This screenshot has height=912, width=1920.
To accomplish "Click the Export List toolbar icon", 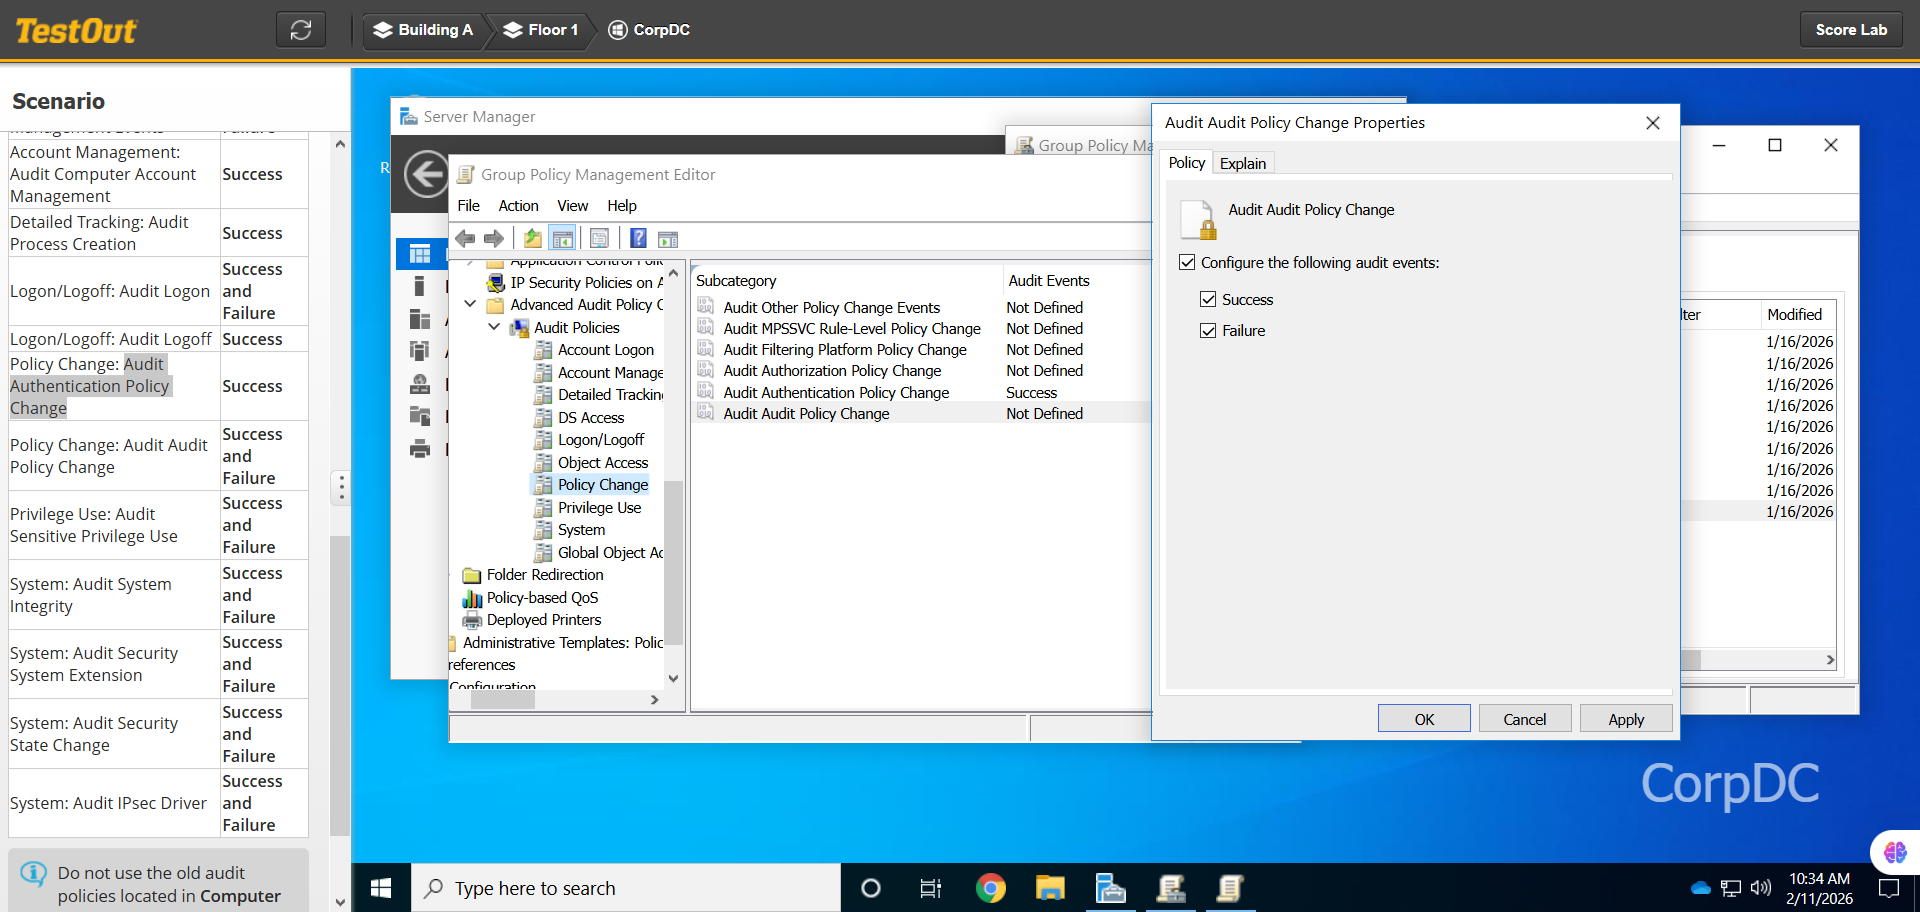I will click(599, 238).
